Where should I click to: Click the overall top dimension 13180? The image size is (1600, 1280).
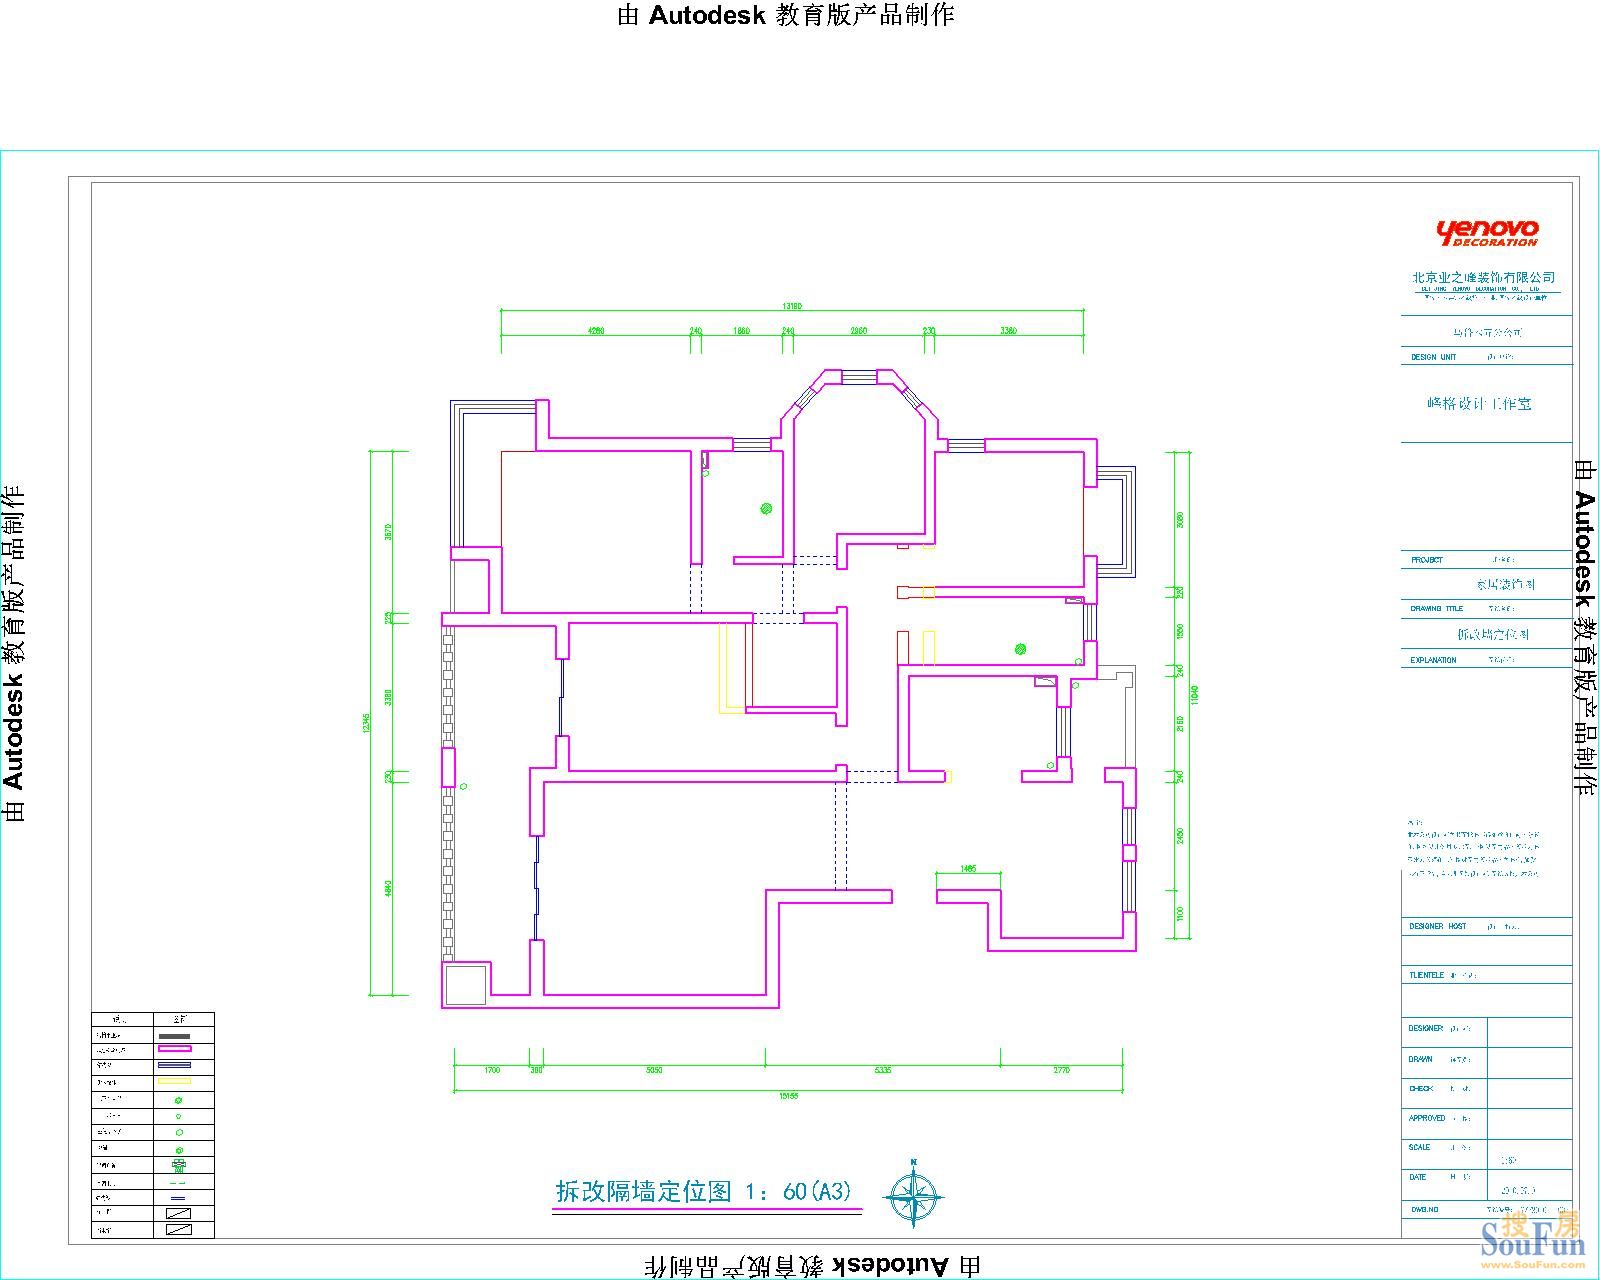tap(792, 306)
